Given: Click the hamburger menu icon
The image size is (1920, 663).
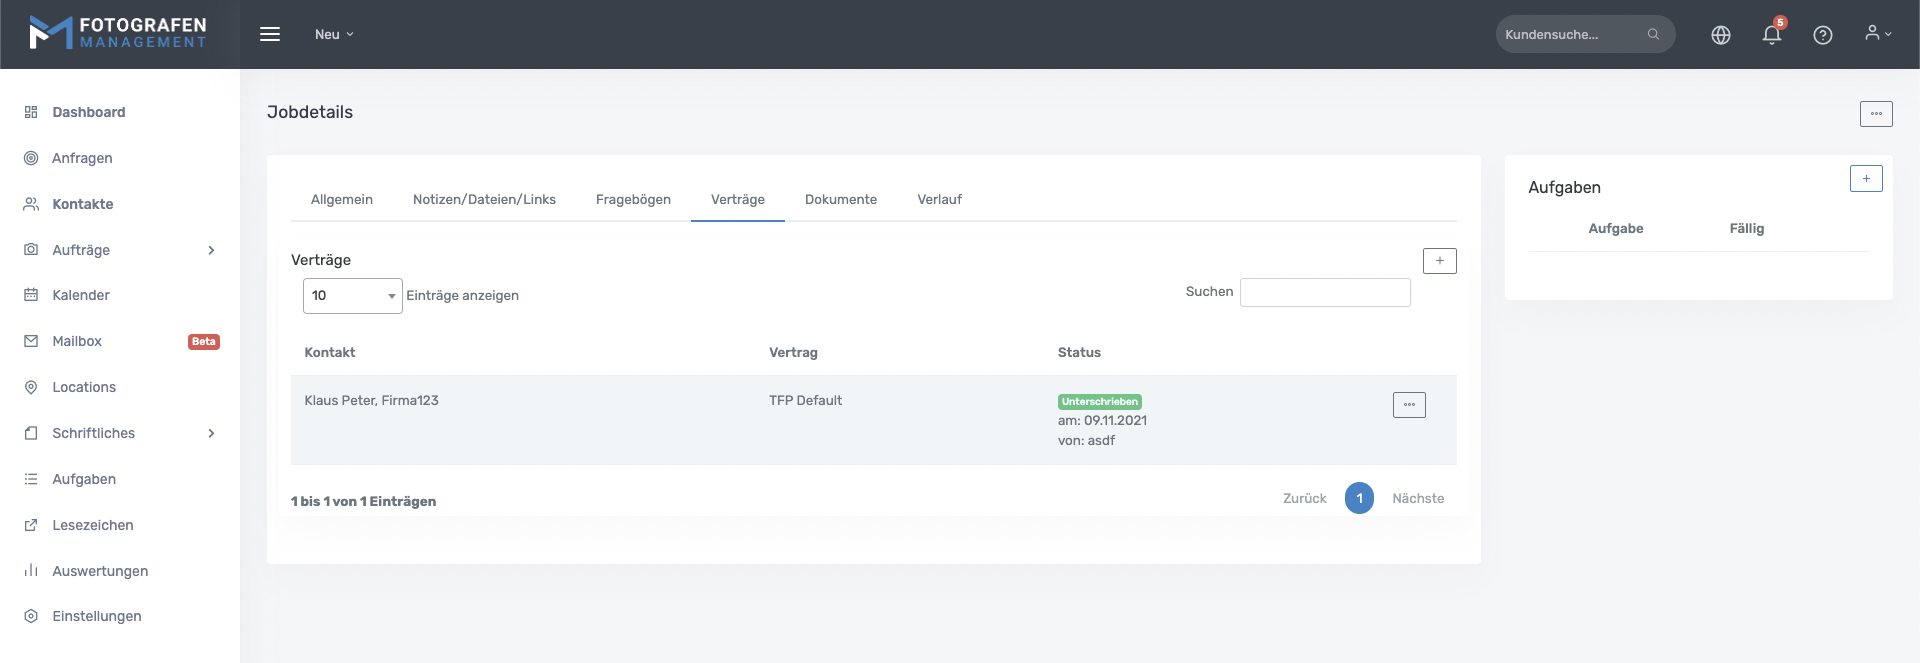Looking at the screenshot, I should coord(269,34).
